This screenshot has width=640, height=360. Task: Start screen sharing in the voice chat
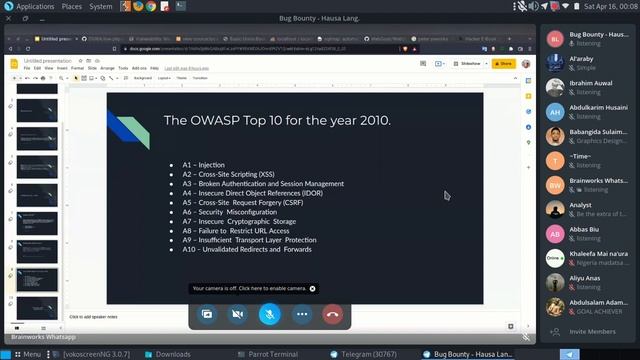207,314
